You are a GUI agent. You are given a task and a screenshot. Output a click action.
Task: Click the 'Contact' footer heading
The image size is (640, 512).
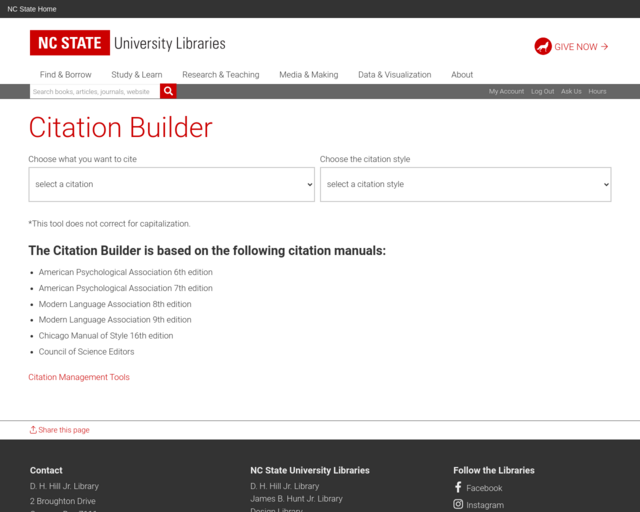tap(46, 470)
